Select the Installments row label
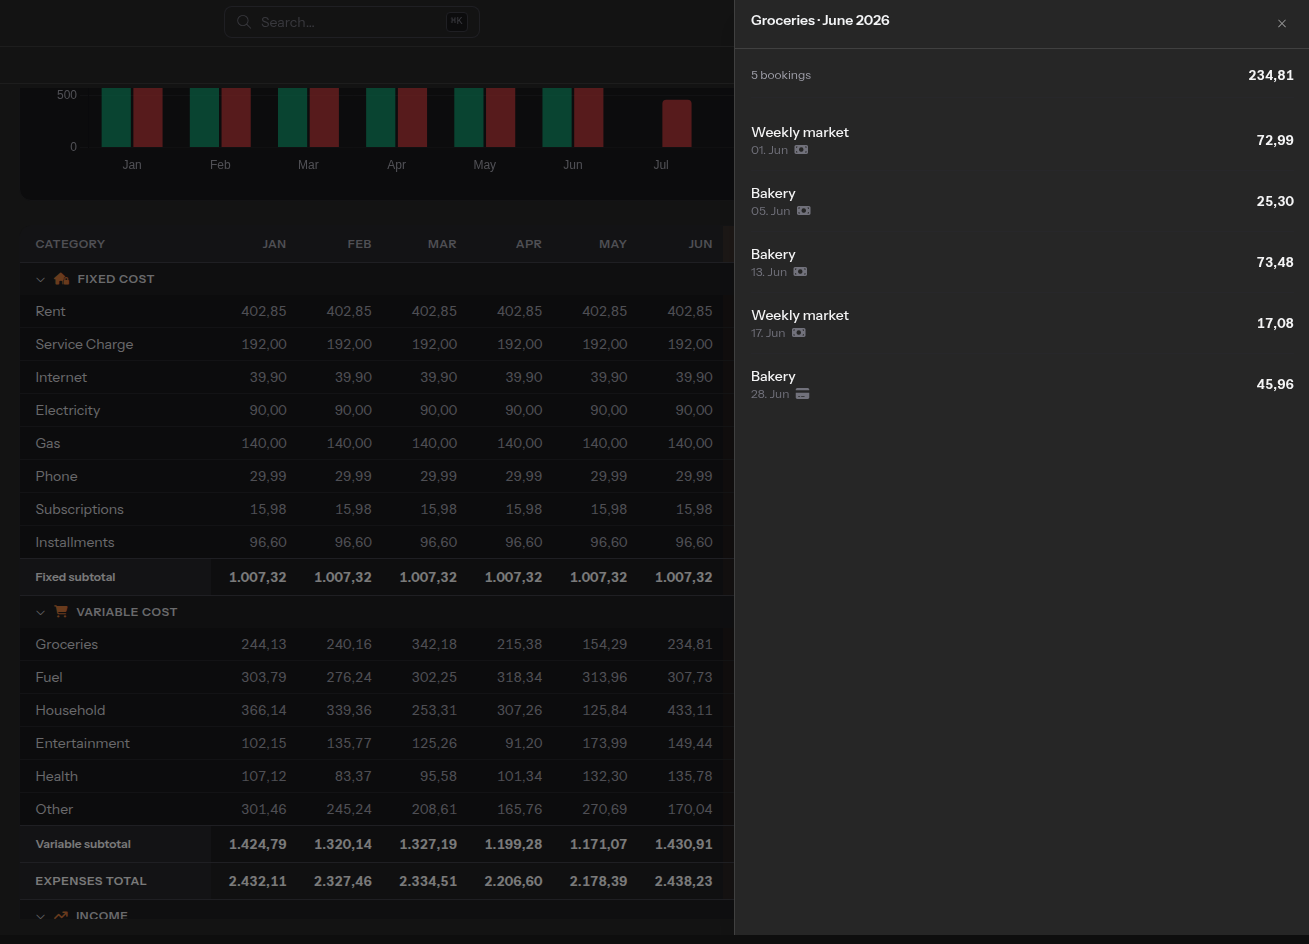The width and height of the screenshot is (1309, 944). click(x=75, y=542)
